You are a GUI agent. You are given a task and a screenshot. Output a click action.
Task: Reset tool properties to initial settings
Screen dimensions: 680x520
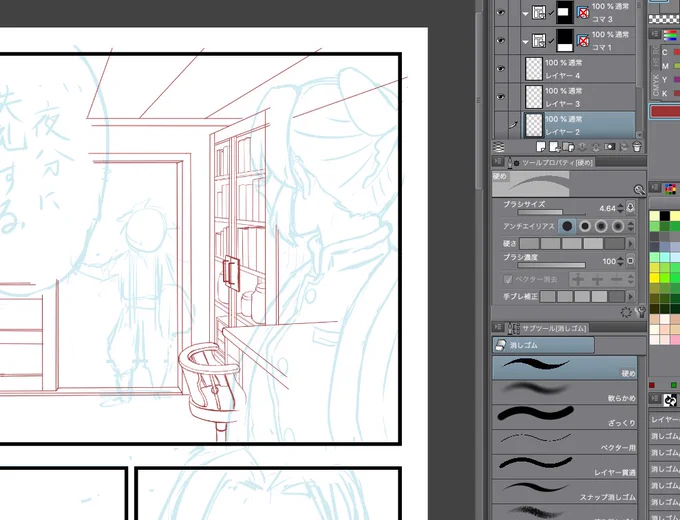(x=625, y=312)
